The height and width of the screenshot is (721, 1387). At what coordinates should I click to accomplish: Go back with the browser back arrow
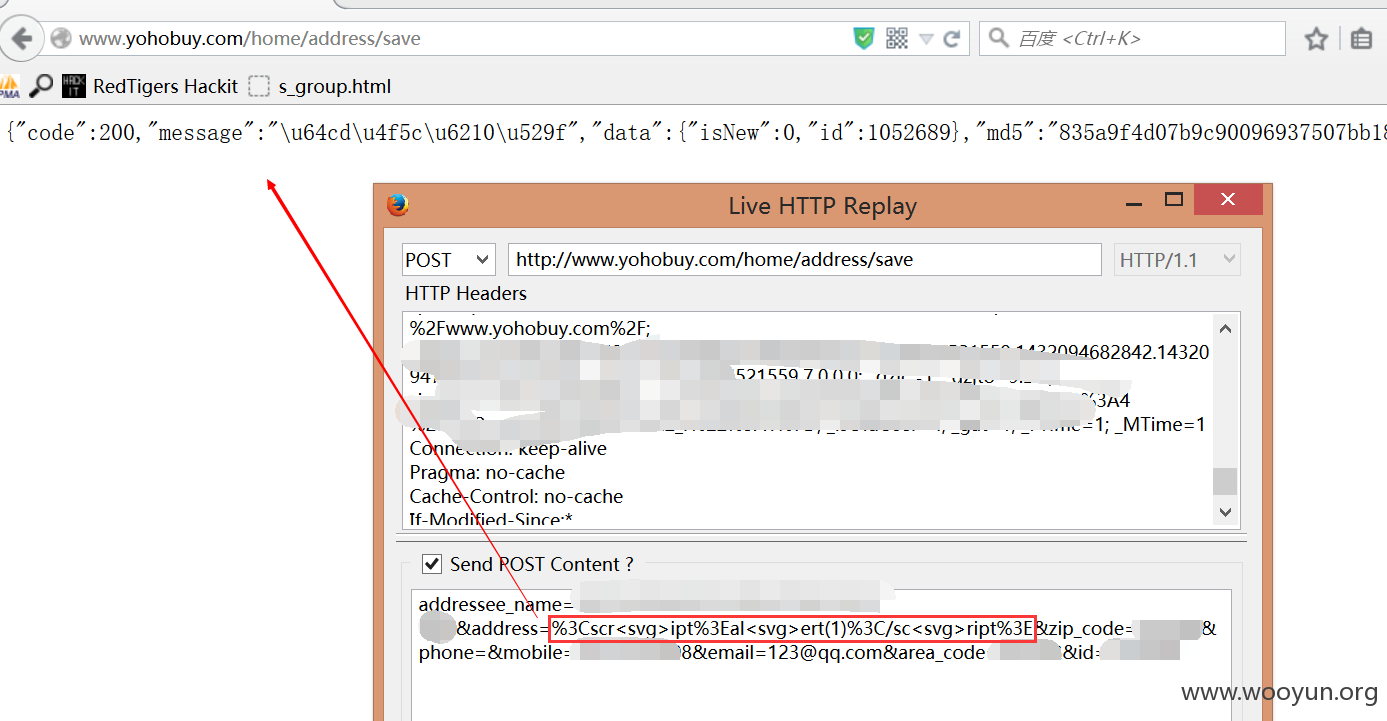pos(20,39)
